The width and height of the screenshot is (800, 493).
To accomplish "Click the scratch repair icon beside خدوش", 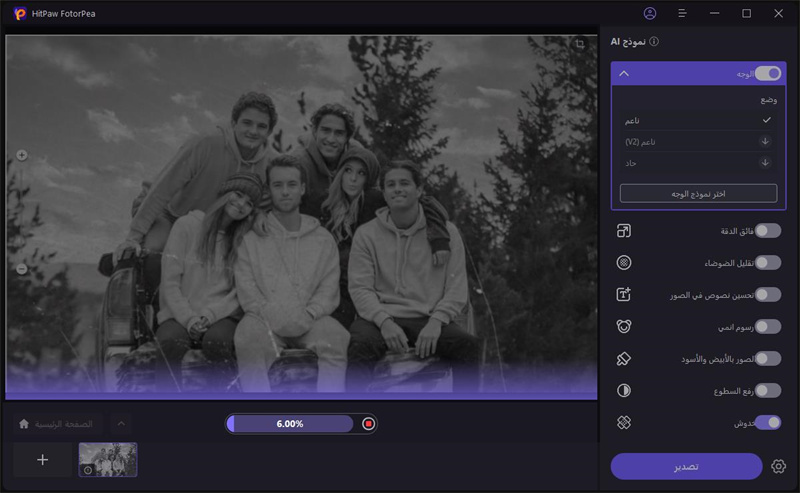I will pyautogui.click(x=623, y=423).
